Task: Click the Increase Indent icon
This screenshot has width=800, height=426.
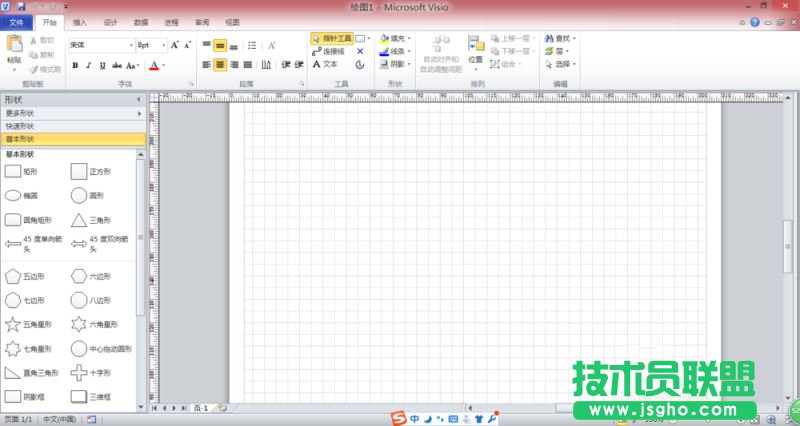Action: (x=299, y=65)
